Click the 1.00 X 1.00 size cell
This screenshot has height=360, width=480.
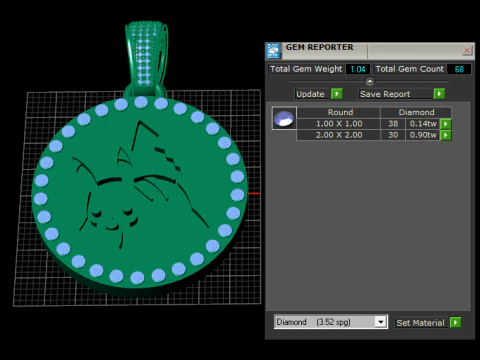click(339, 124)
